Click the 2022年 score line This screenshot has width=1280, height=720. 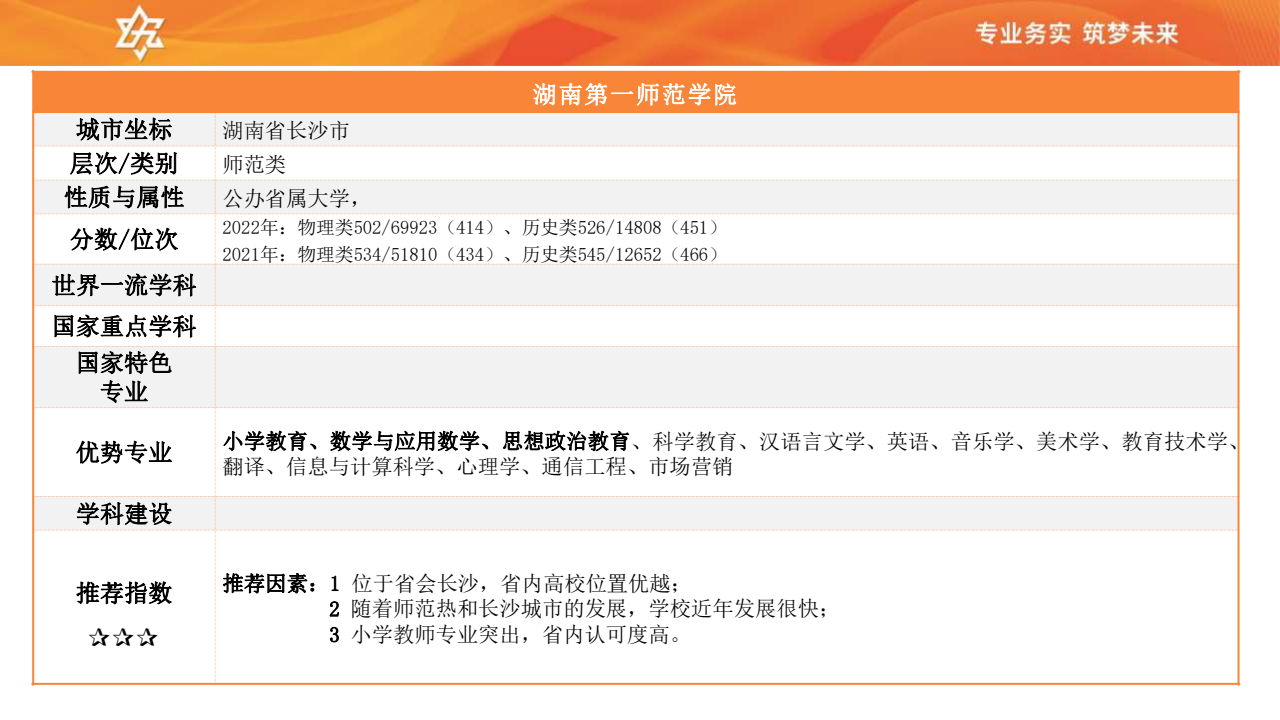point(470,228)
